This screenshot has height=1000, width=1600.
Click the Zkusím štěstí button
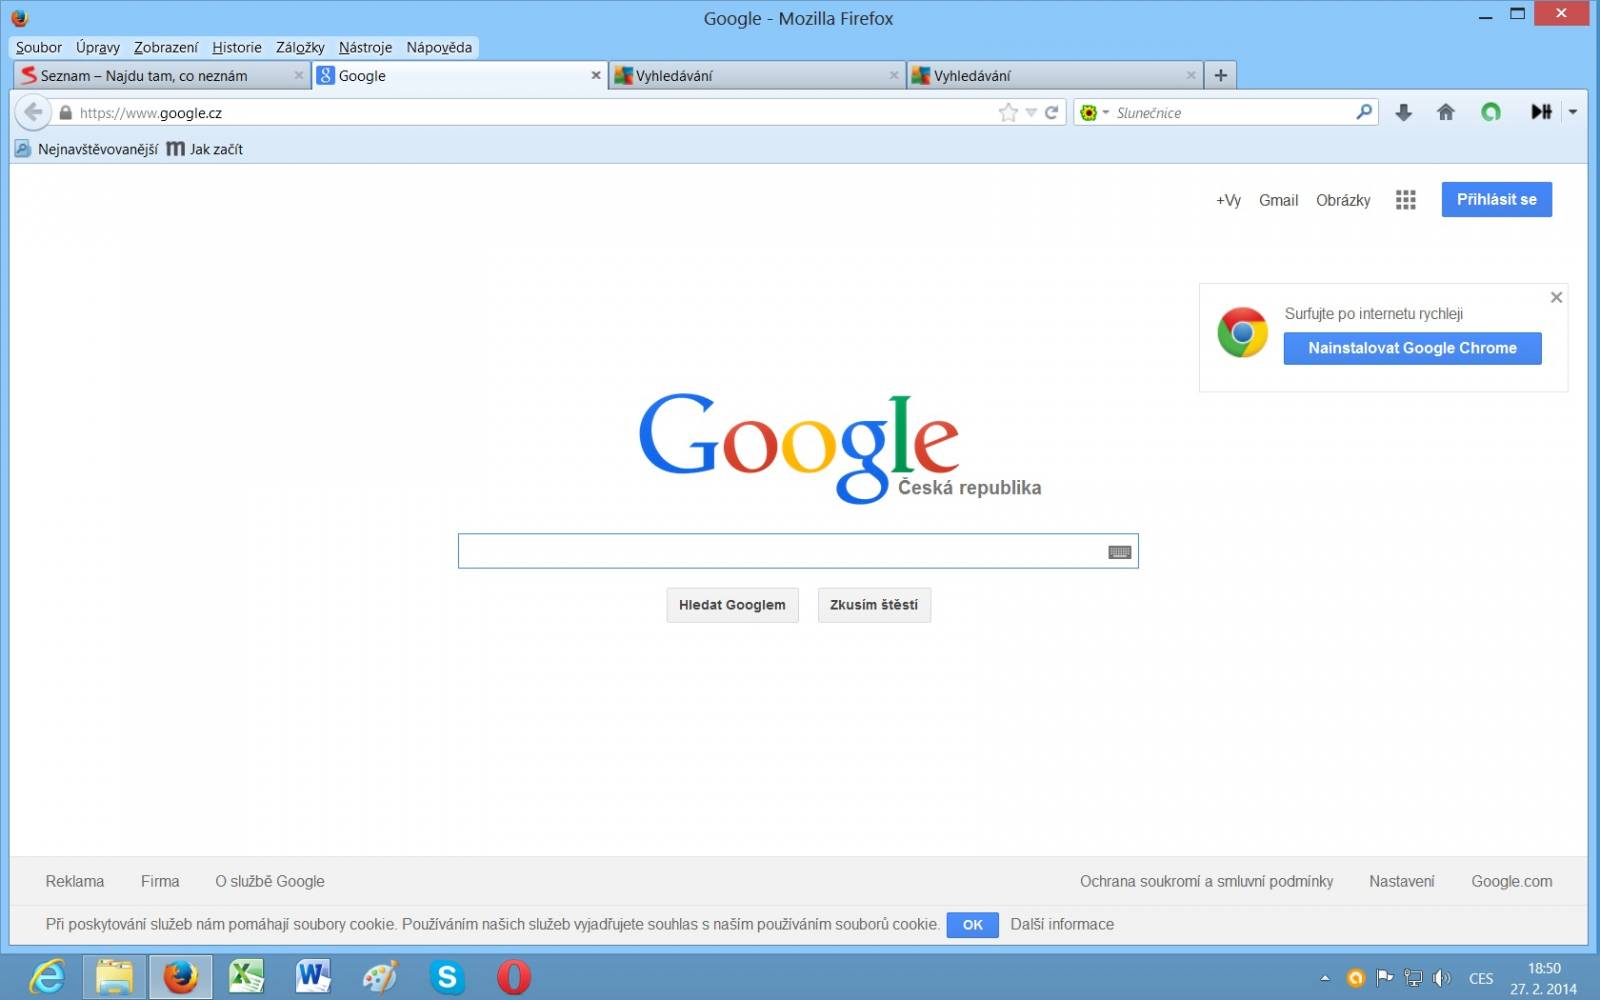pos(874,605)
